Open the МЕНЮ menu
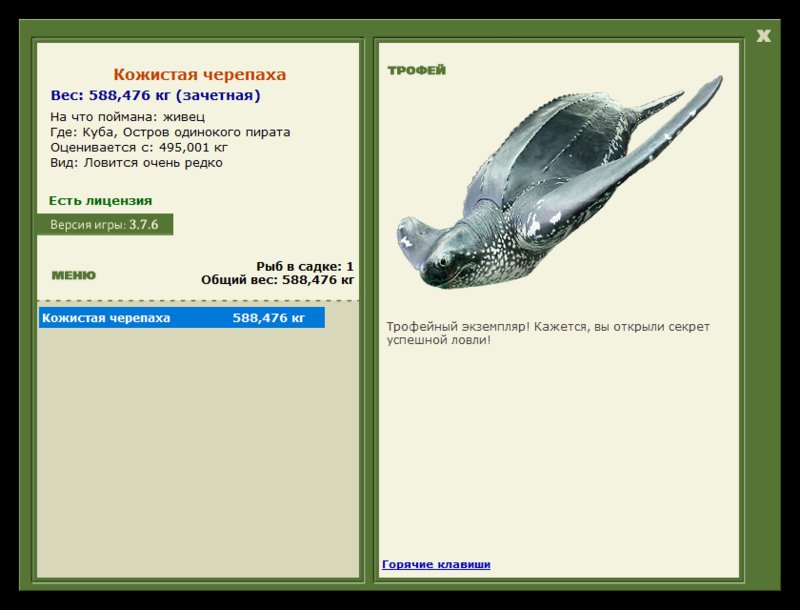 pyautogui.click(x=73, y=275)
